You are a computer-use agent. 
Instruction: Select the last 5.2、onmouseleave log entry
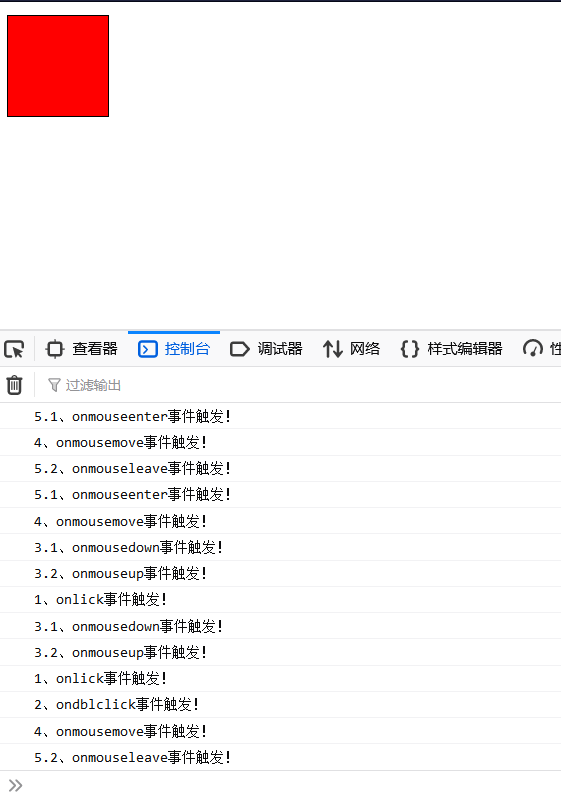[280, 757]
